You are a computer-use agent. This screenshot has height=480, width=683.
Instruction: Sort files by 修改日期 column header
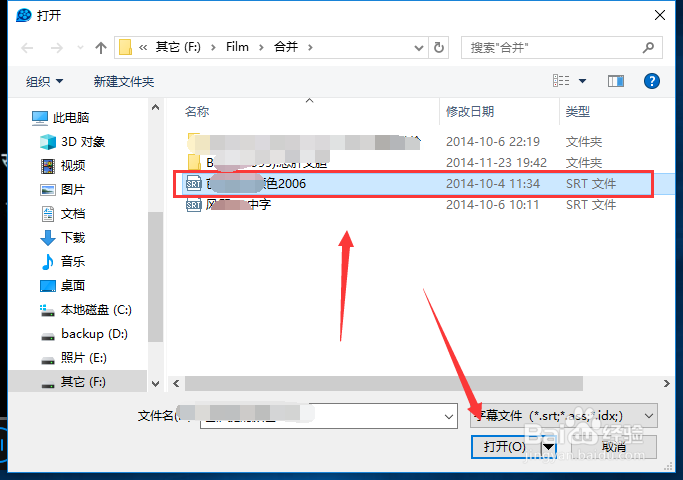(470, 112)
